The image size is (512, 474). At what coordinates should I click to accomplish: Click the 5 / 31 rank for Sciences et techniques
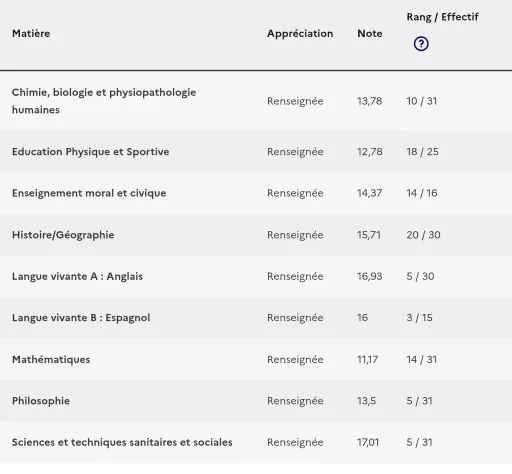(419, 442)
